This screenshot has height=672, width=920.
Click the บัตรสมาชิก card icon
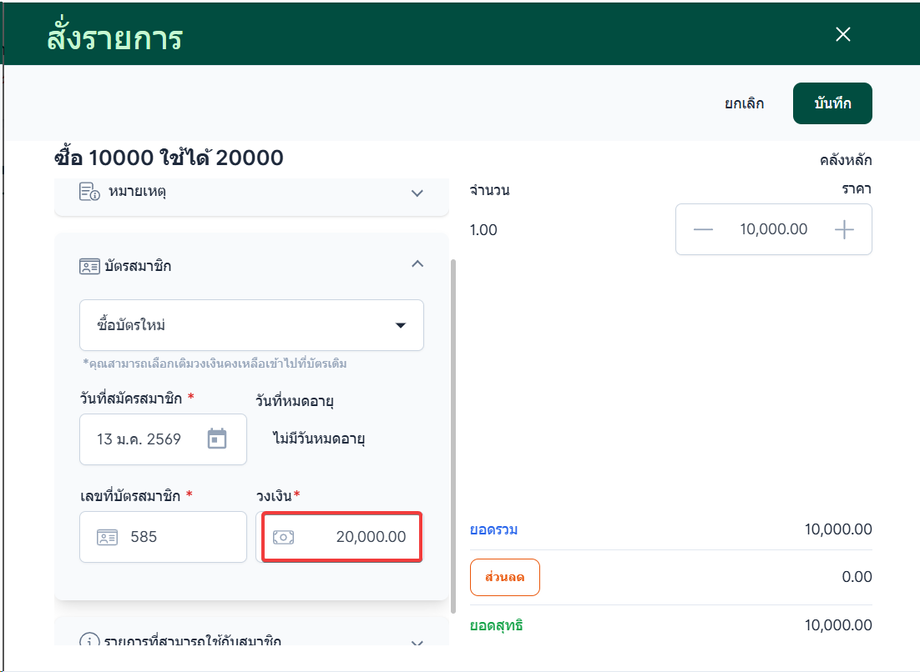point(89,266)
